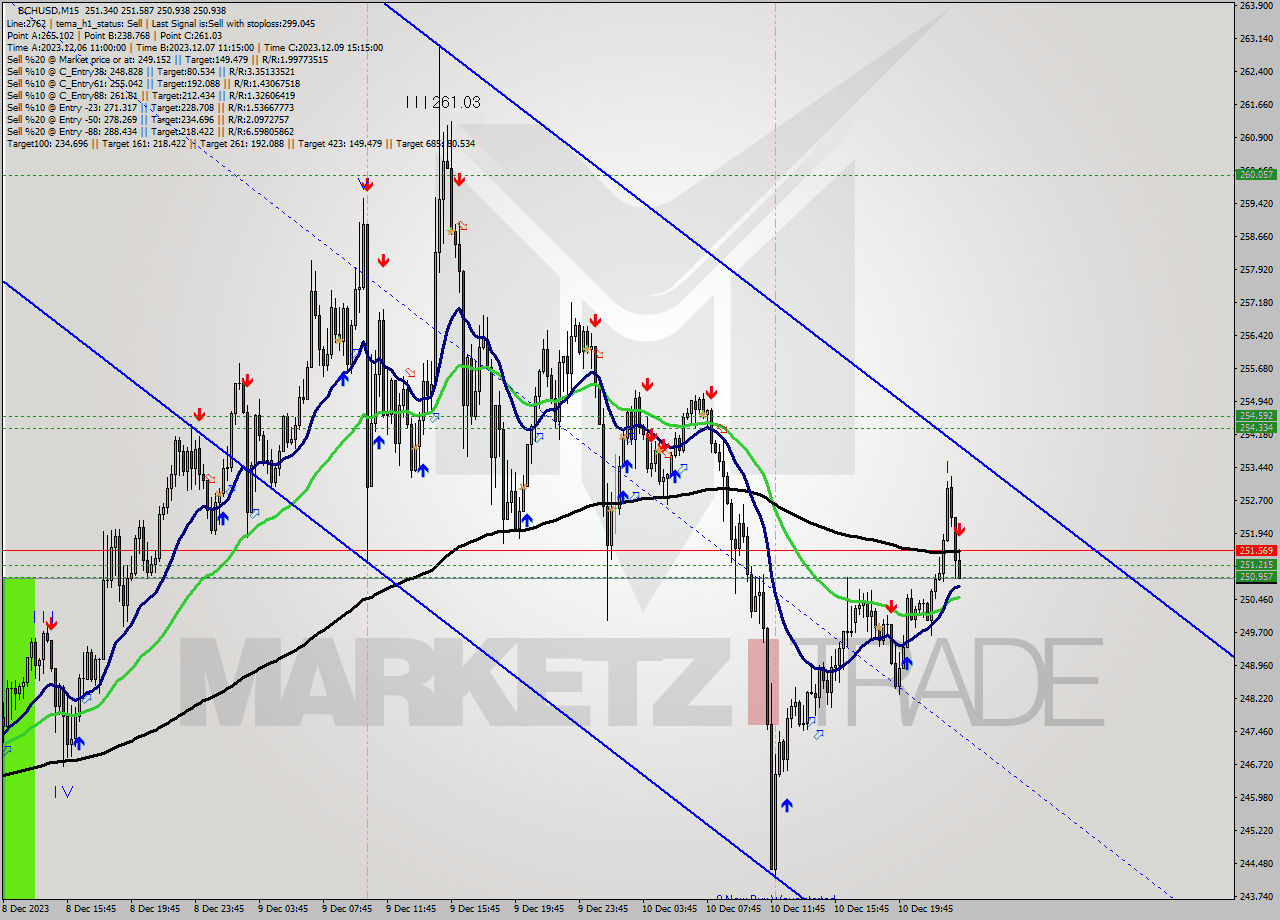
Task: Click the green 254.334 price tag
Action: point(1256,427)
